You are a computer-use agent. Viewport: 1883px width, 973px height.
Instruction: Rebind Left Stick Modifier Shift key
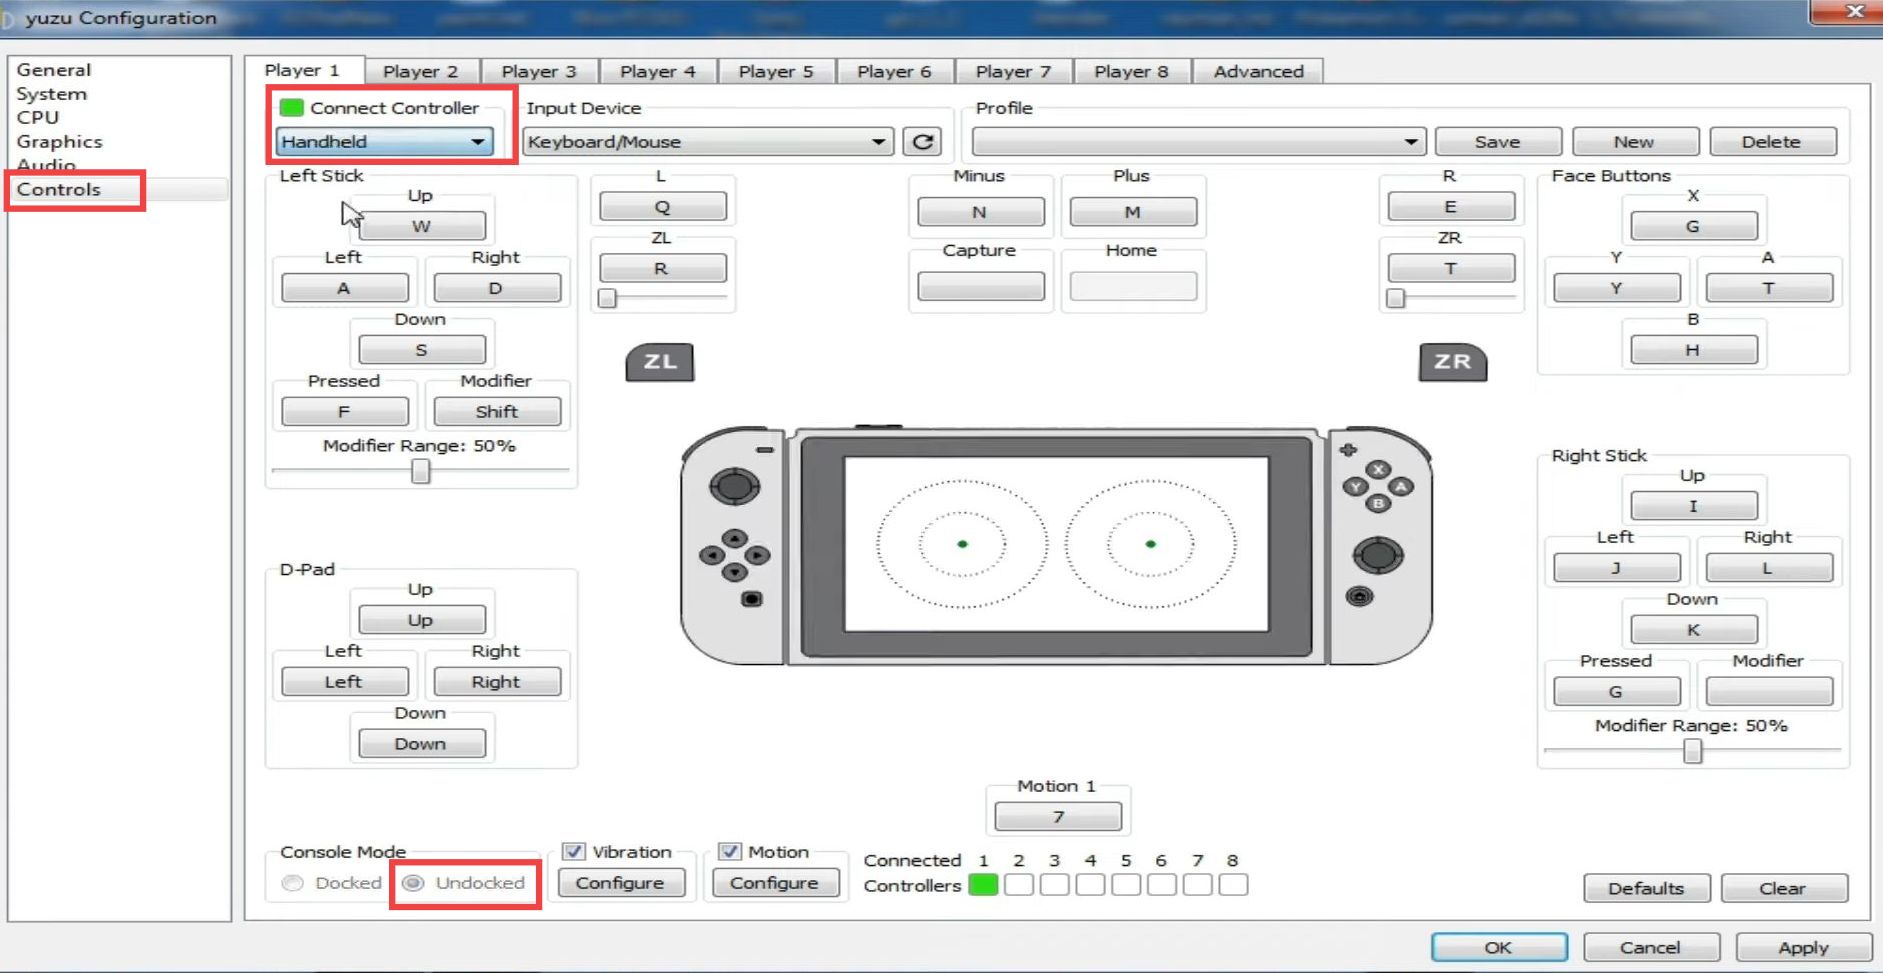(497, 411)
